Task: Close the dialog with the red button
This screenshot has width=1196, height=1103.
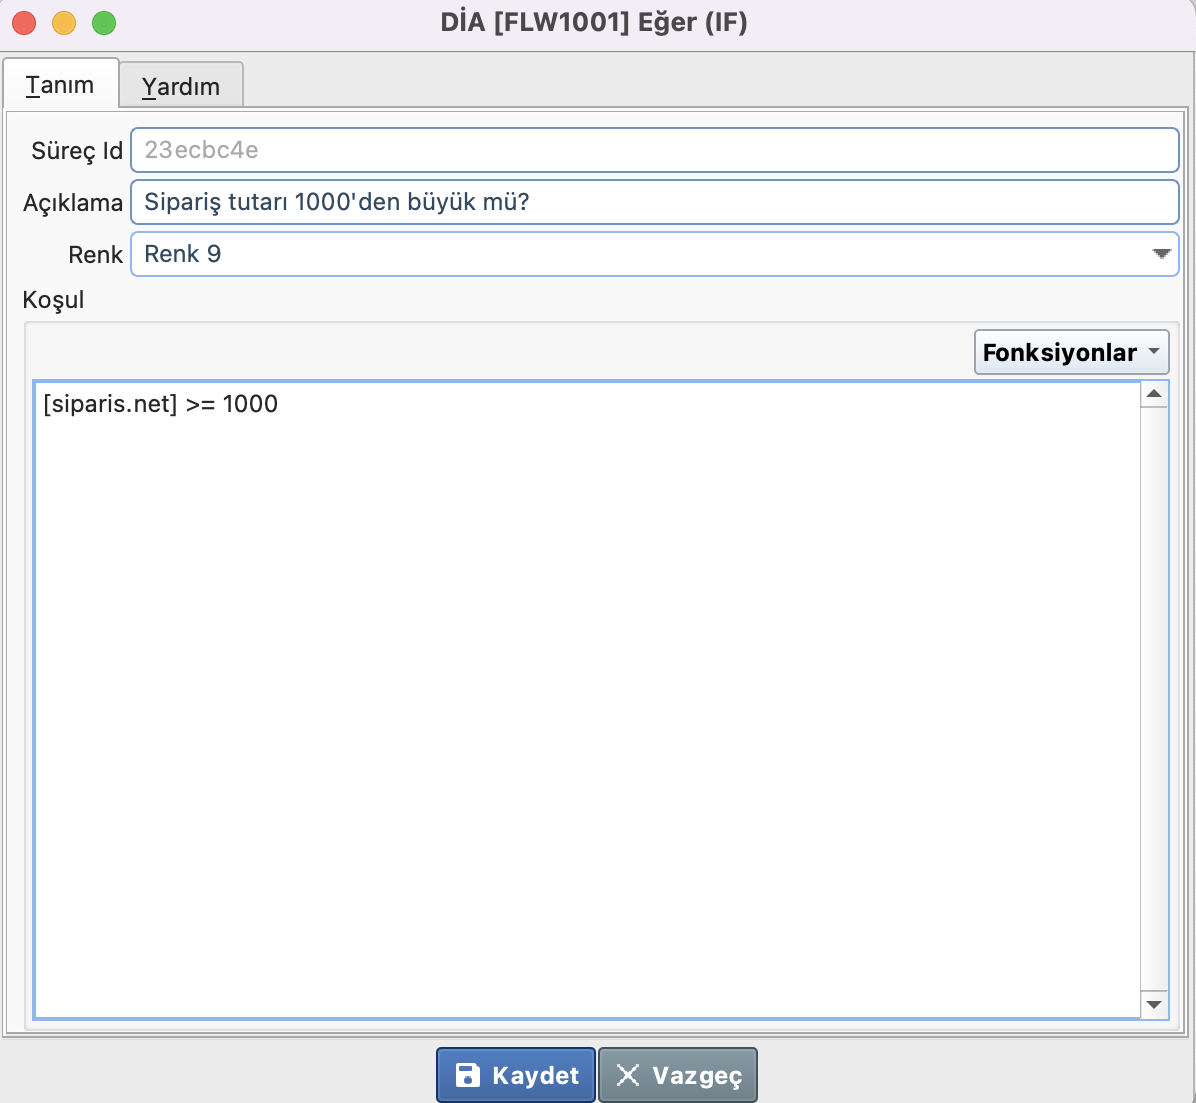Action: (24, 23)
